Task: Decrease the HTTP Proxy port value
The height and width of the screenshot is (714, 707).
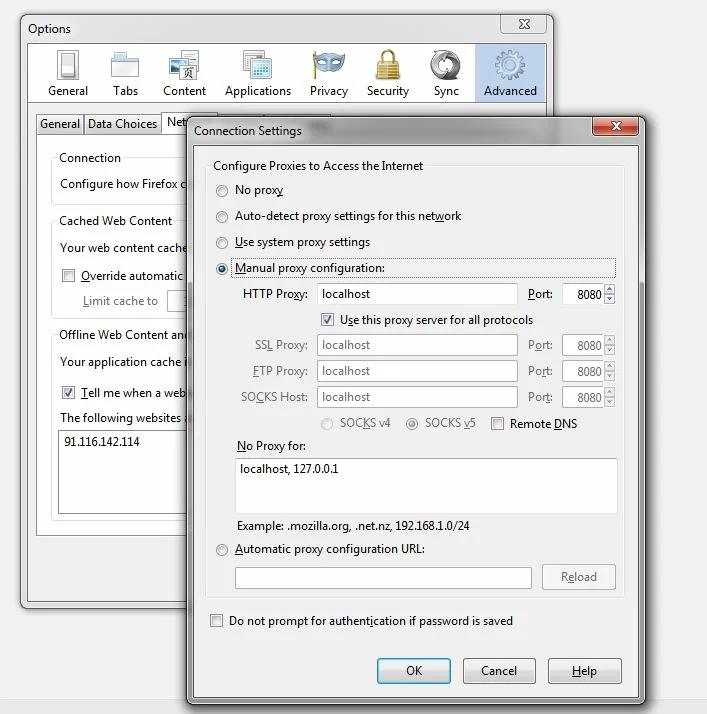Action: pos(610,299)
